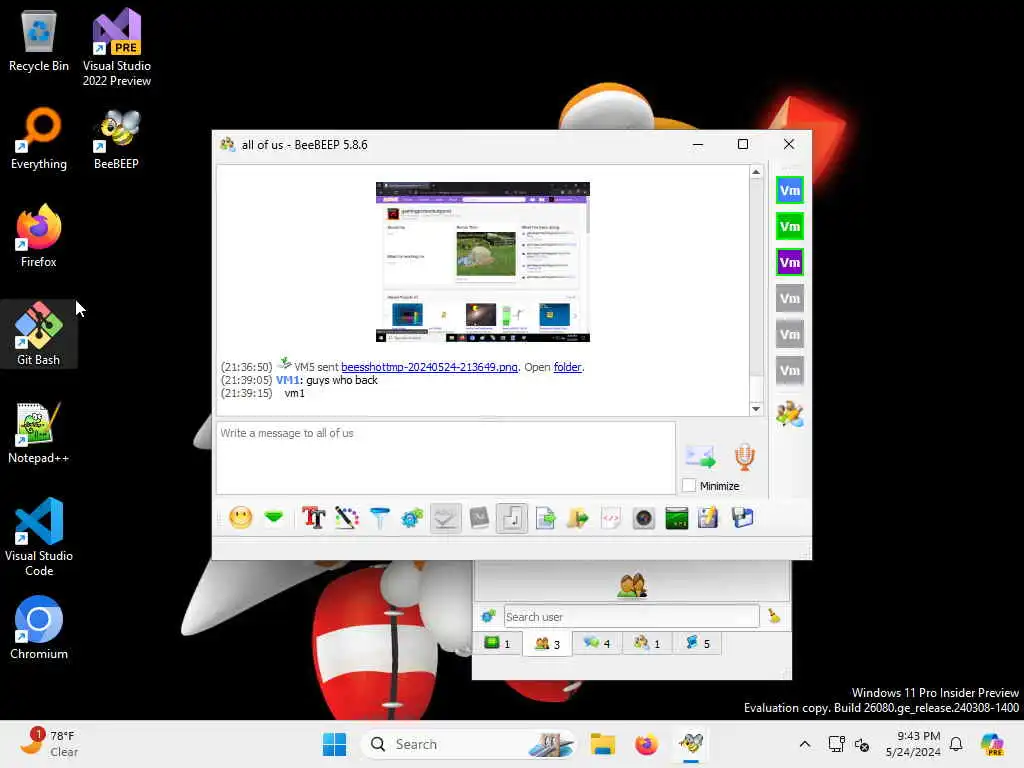The width and height of the screenshot is (1024, 768).
Task: Open the chat font selector TT icon
Action: coord(313,518)
